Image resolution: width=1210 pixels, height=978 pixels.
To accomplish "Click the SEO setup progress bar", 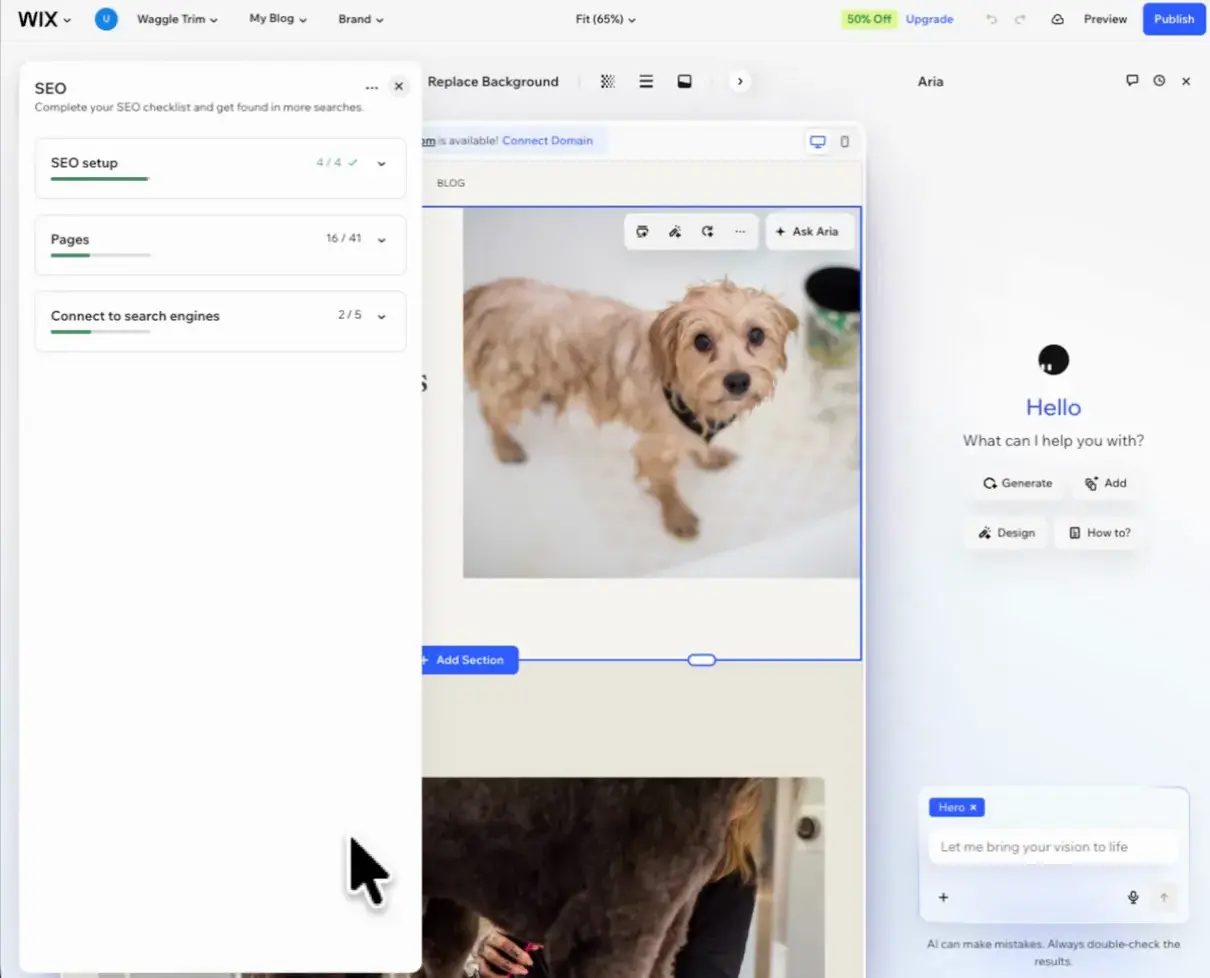I will click(100, 179).
